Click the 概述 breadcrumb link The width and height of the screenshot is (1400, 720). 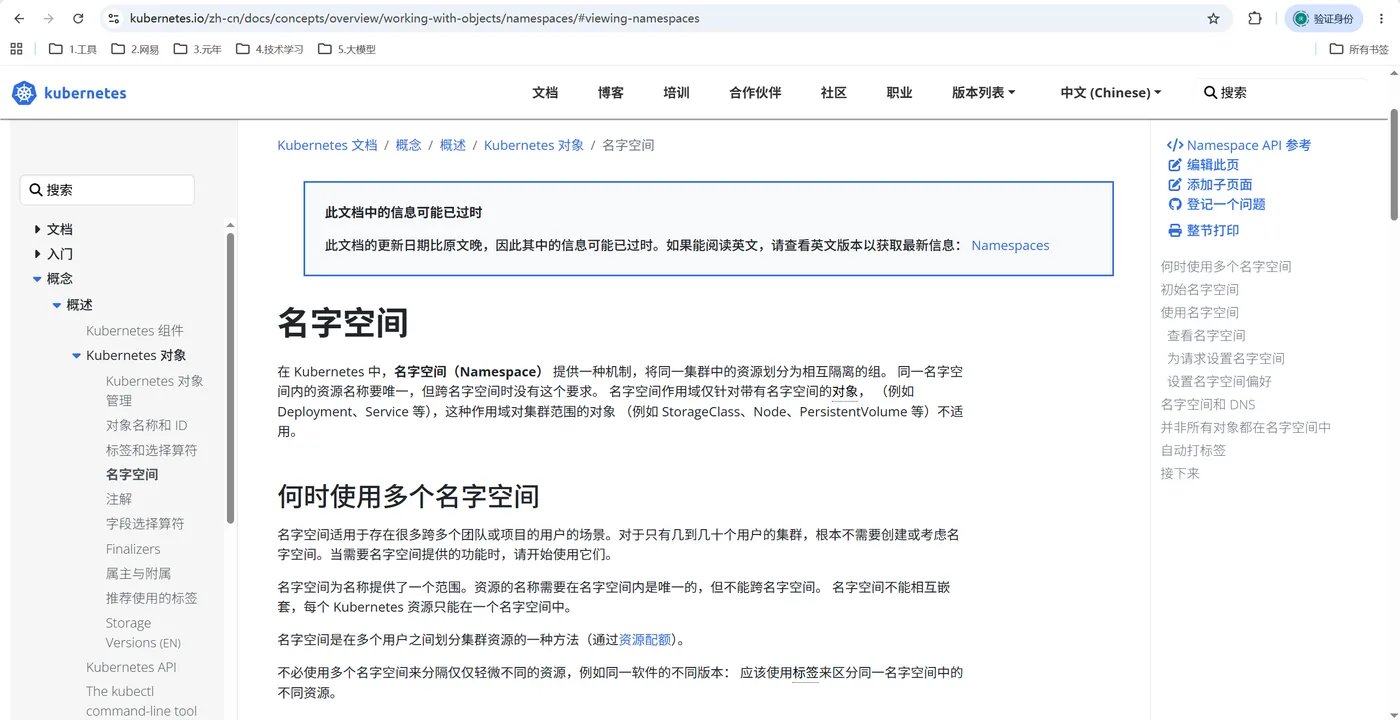click(453, 145)
